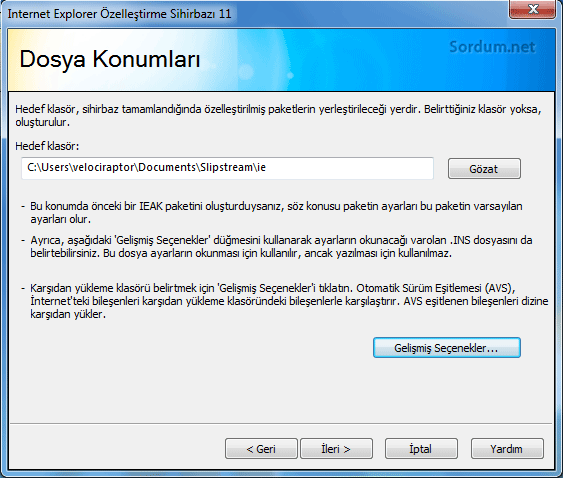Open Gelişmiş Seçenekler advanced options
Viewport: 563px width, 478px height.
point(447,348)
